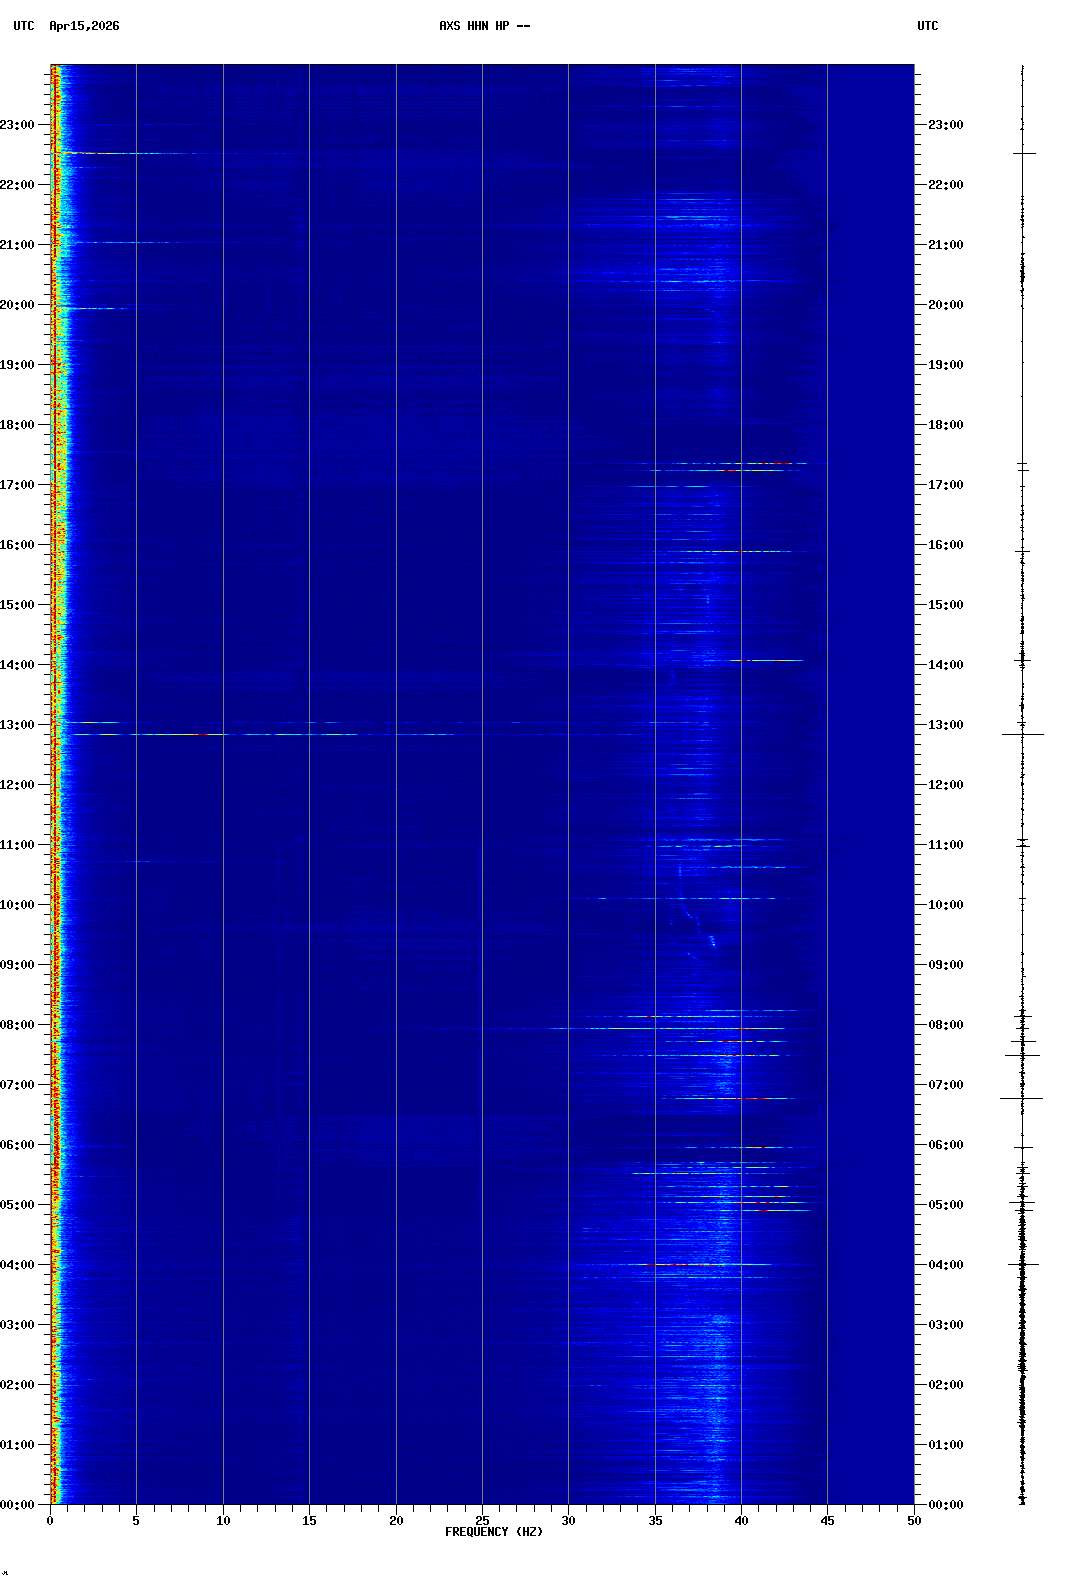
Task: Click the 40 tick on frequency axis
Action: (x=741, y=1521)
